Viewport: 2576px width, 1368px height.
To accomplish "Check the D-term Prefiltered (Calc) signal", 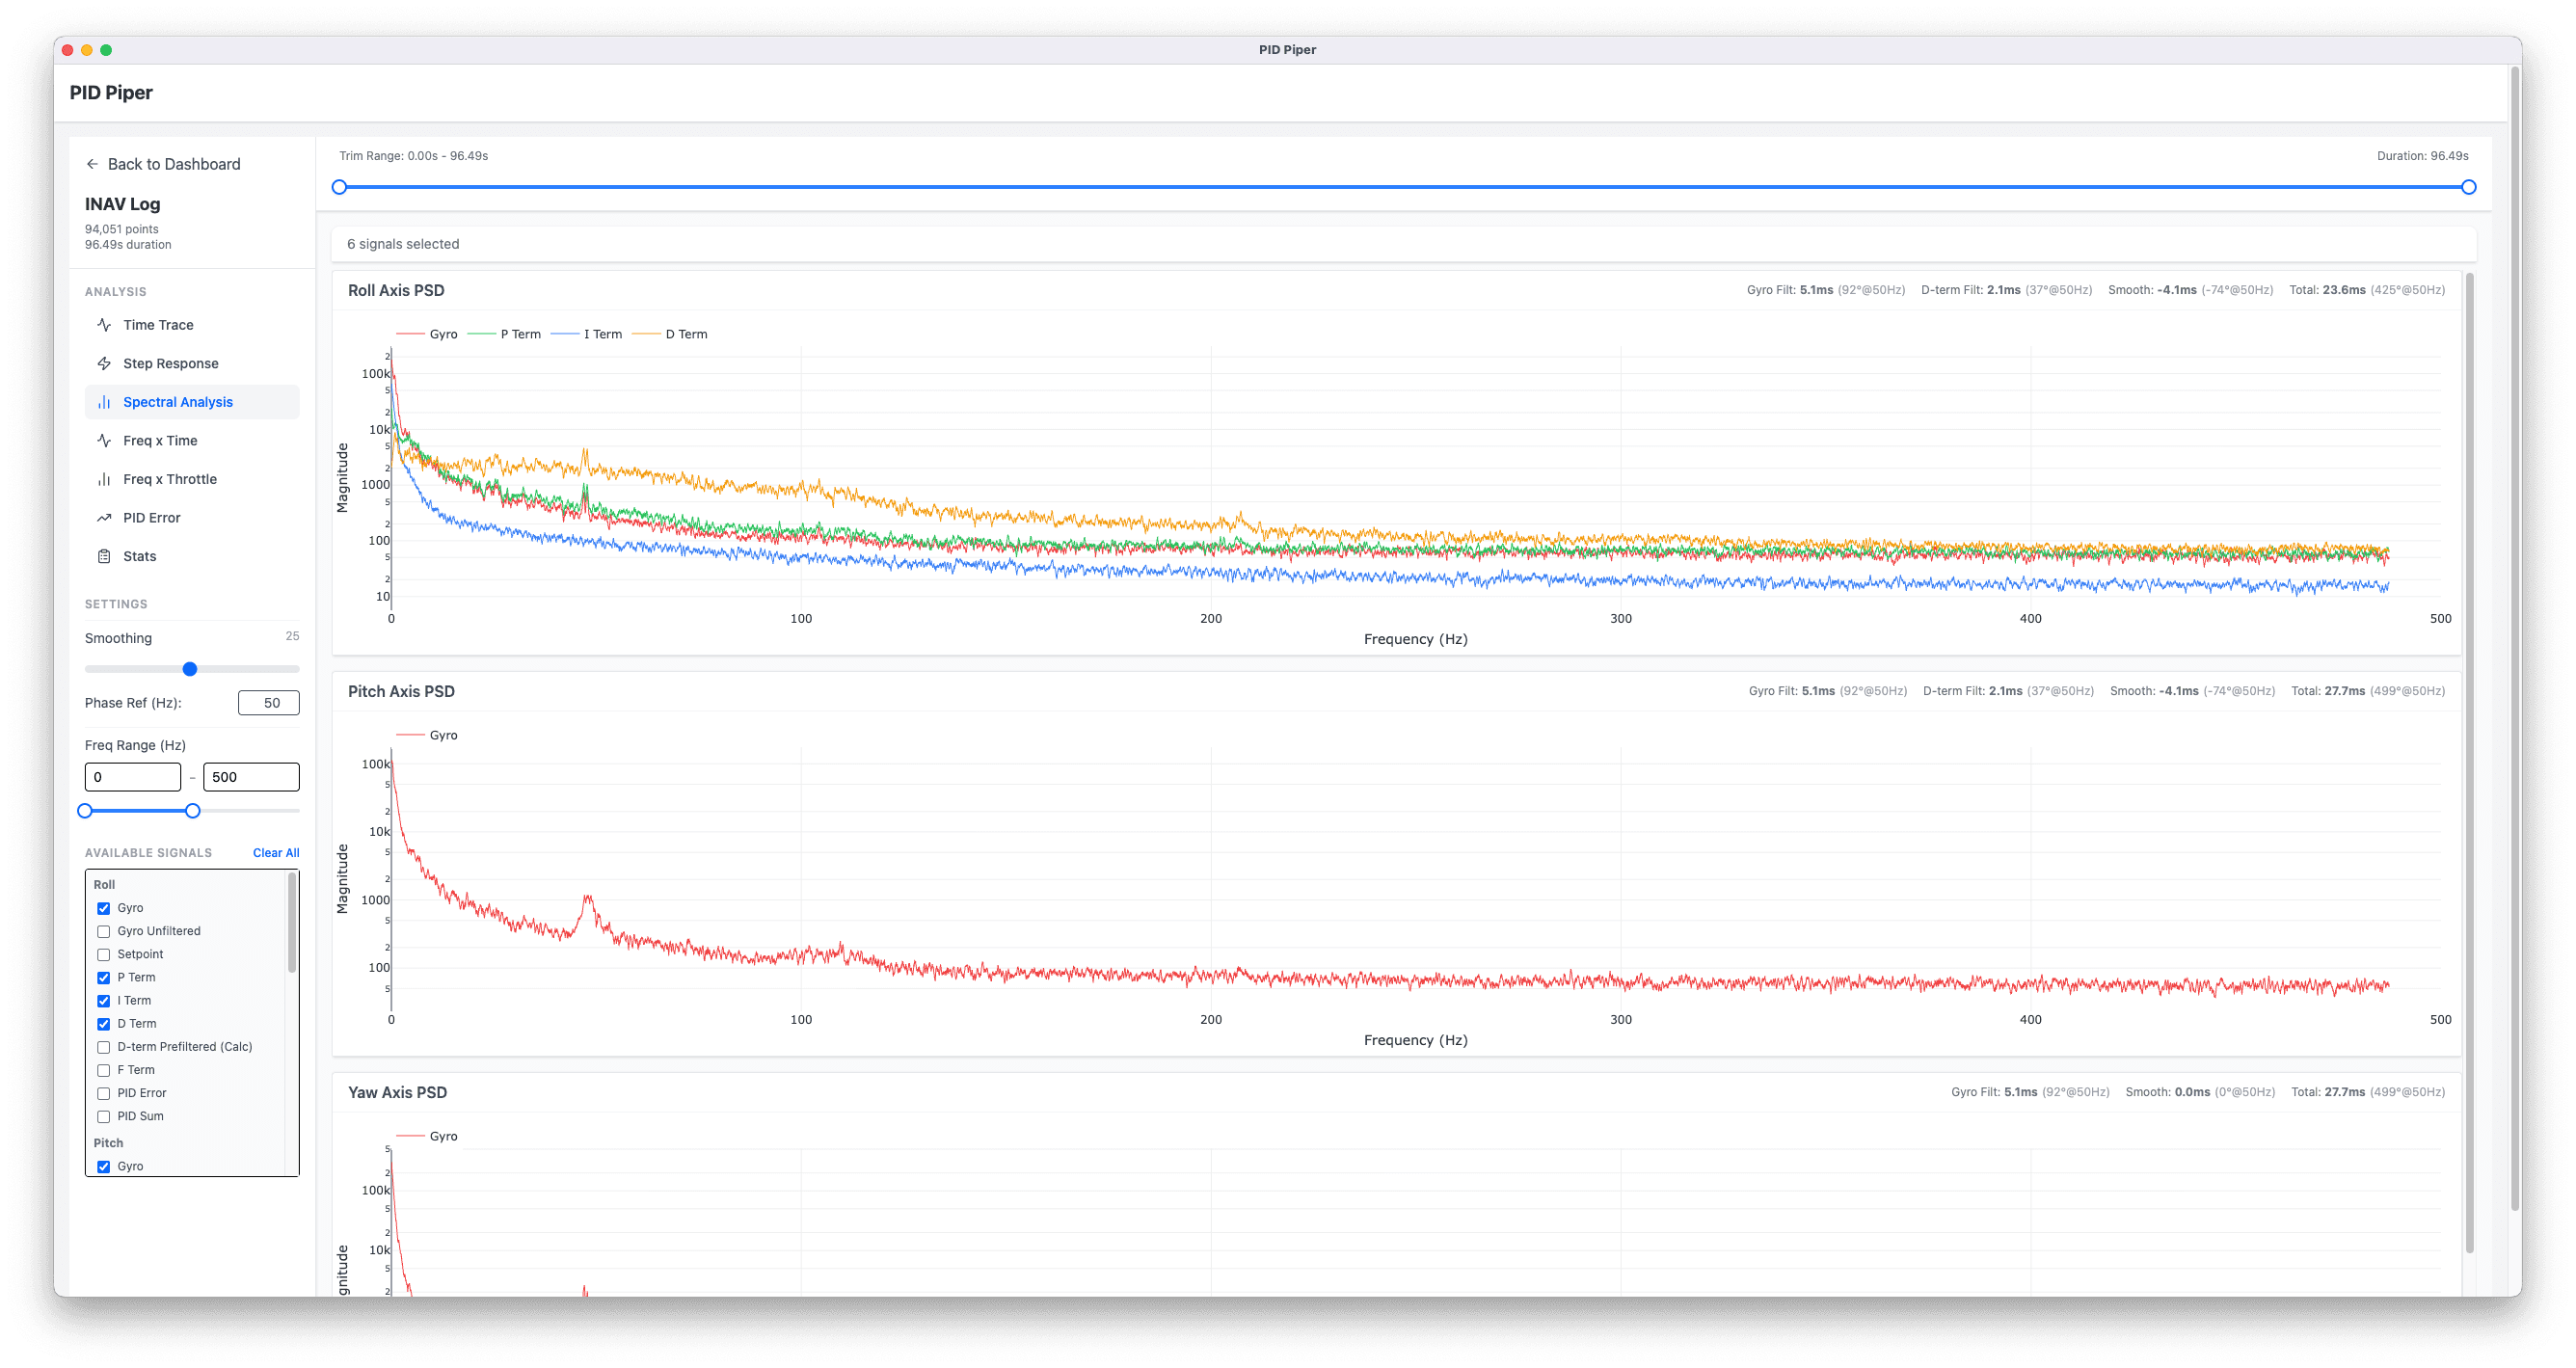I will [103, 1047].
